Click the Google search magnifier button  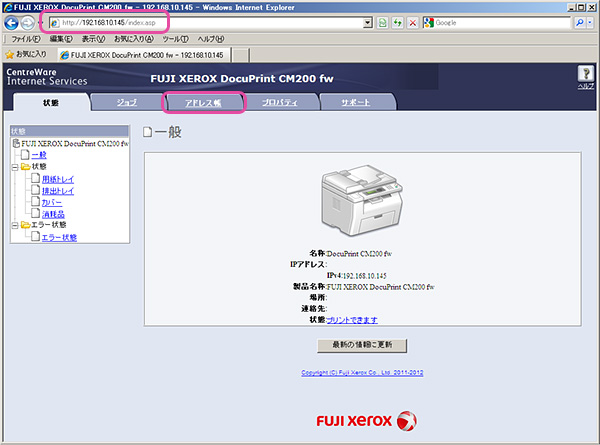(x=581, y=22)
